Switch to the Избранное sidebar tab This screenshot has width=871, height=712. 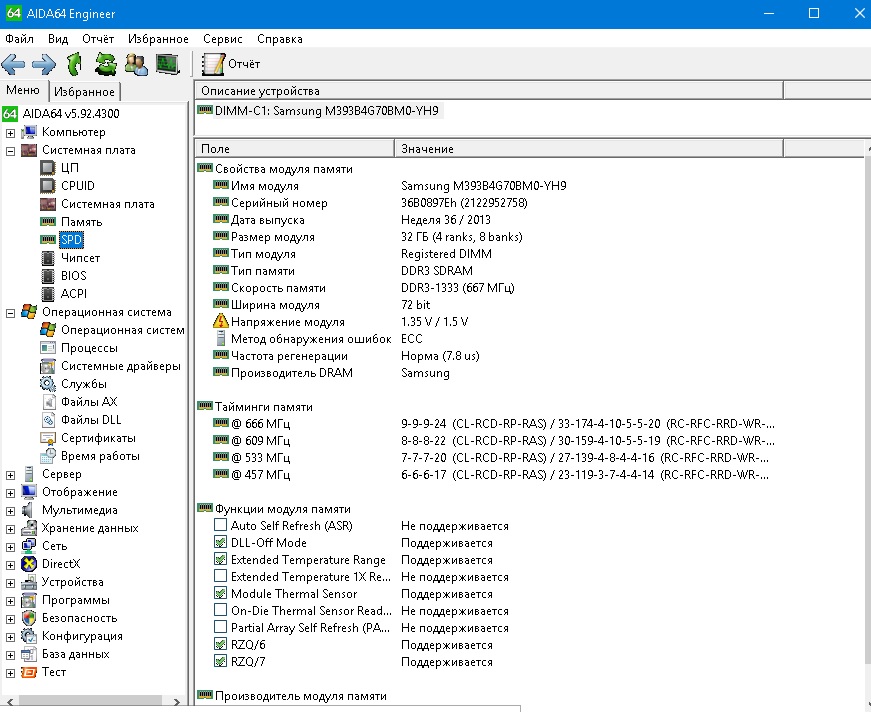tap(84, 92)
